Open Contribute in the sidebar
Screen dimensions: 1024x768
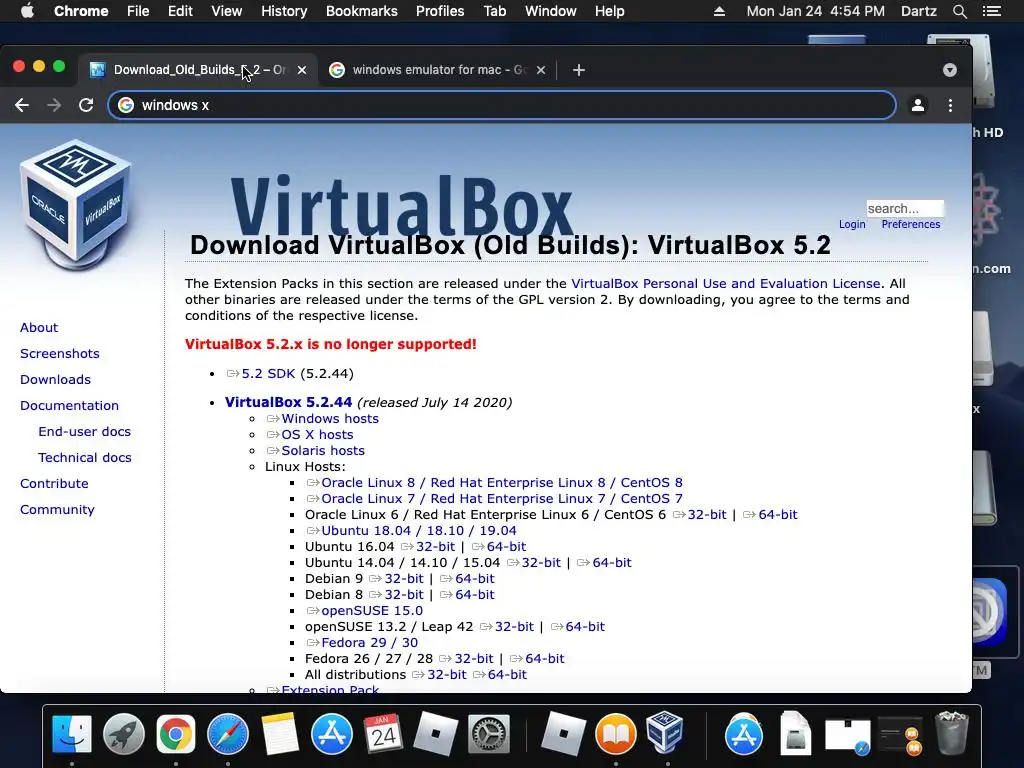54,483
